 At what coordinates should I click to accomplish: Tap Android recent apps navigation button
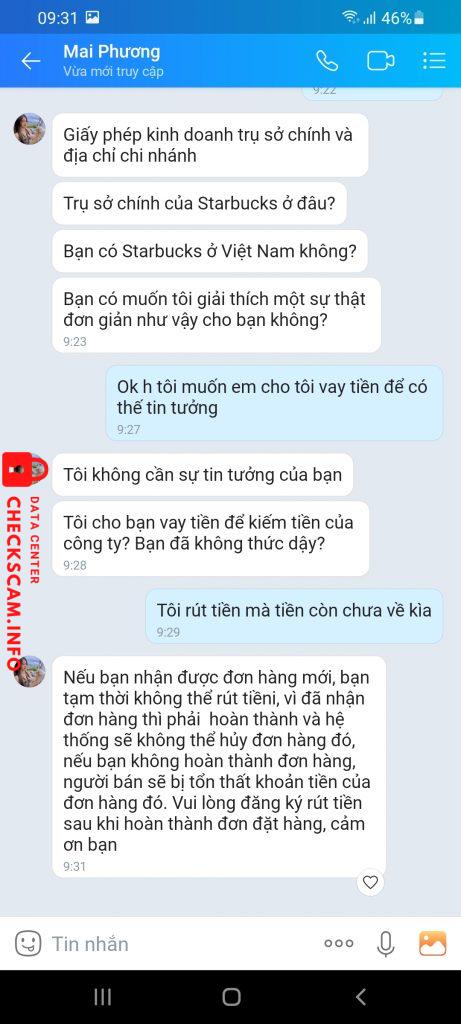[103, 997]
